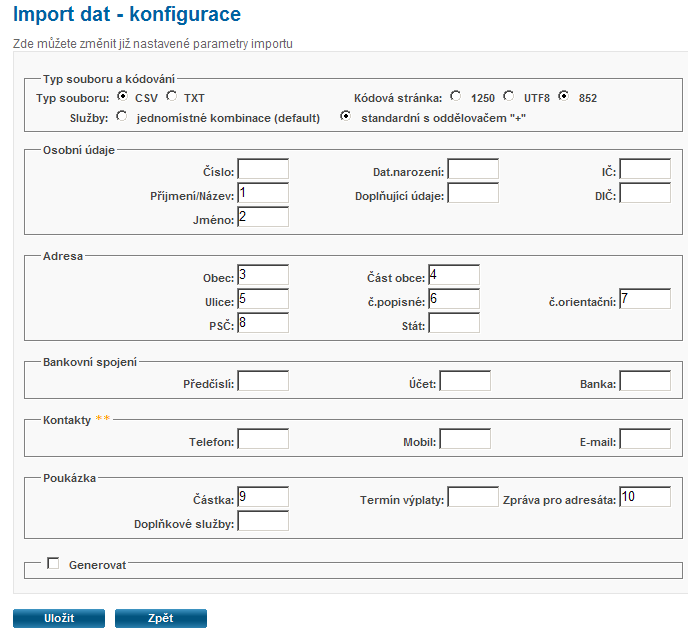Viewport: 688px width, 633px height.
Task: Select the TXT file type option
Action: tap(172, 96)
